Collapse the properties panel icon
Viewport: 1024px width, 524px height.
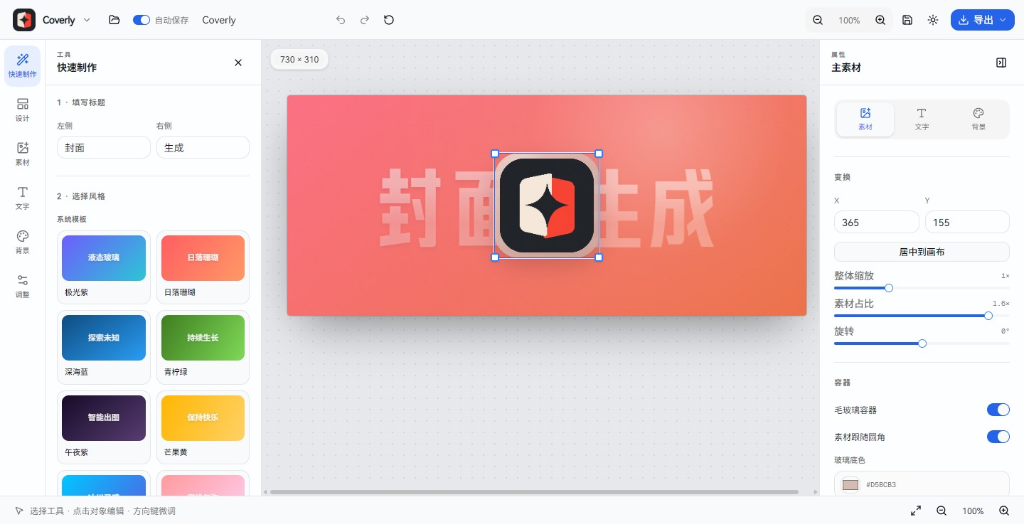(x=1000, y=63)
